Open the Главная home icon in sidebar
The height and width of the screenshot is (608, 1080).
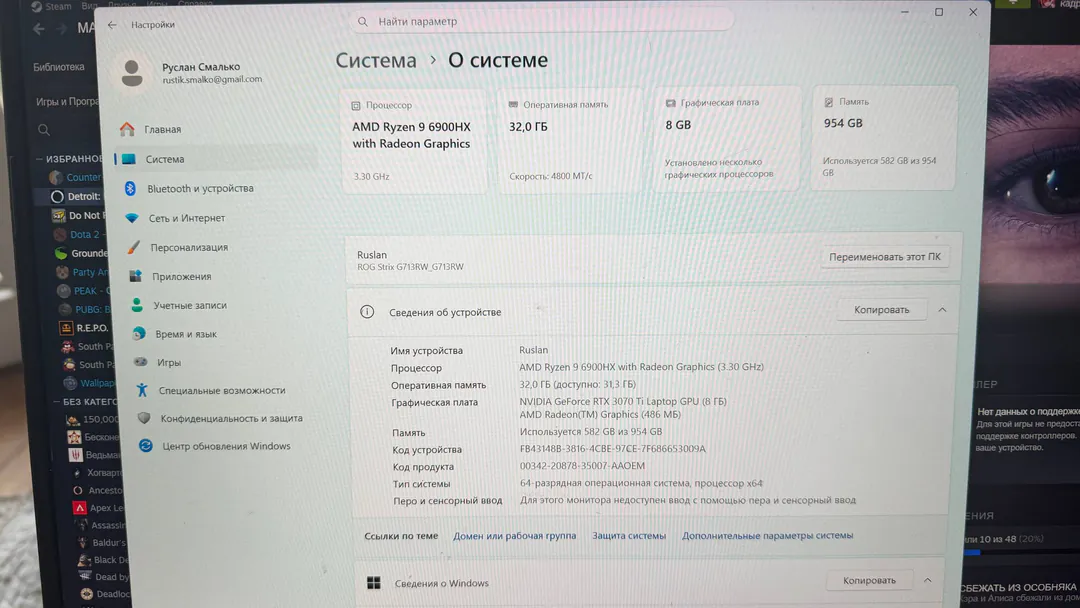tap(127, 129)
